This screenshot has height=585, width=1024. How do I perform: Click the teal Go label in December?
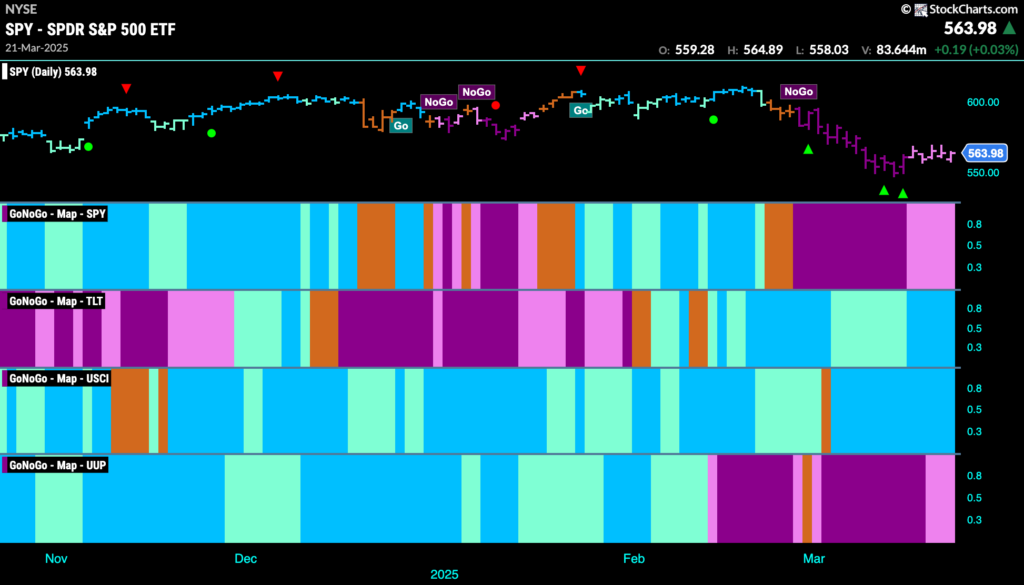400,125
